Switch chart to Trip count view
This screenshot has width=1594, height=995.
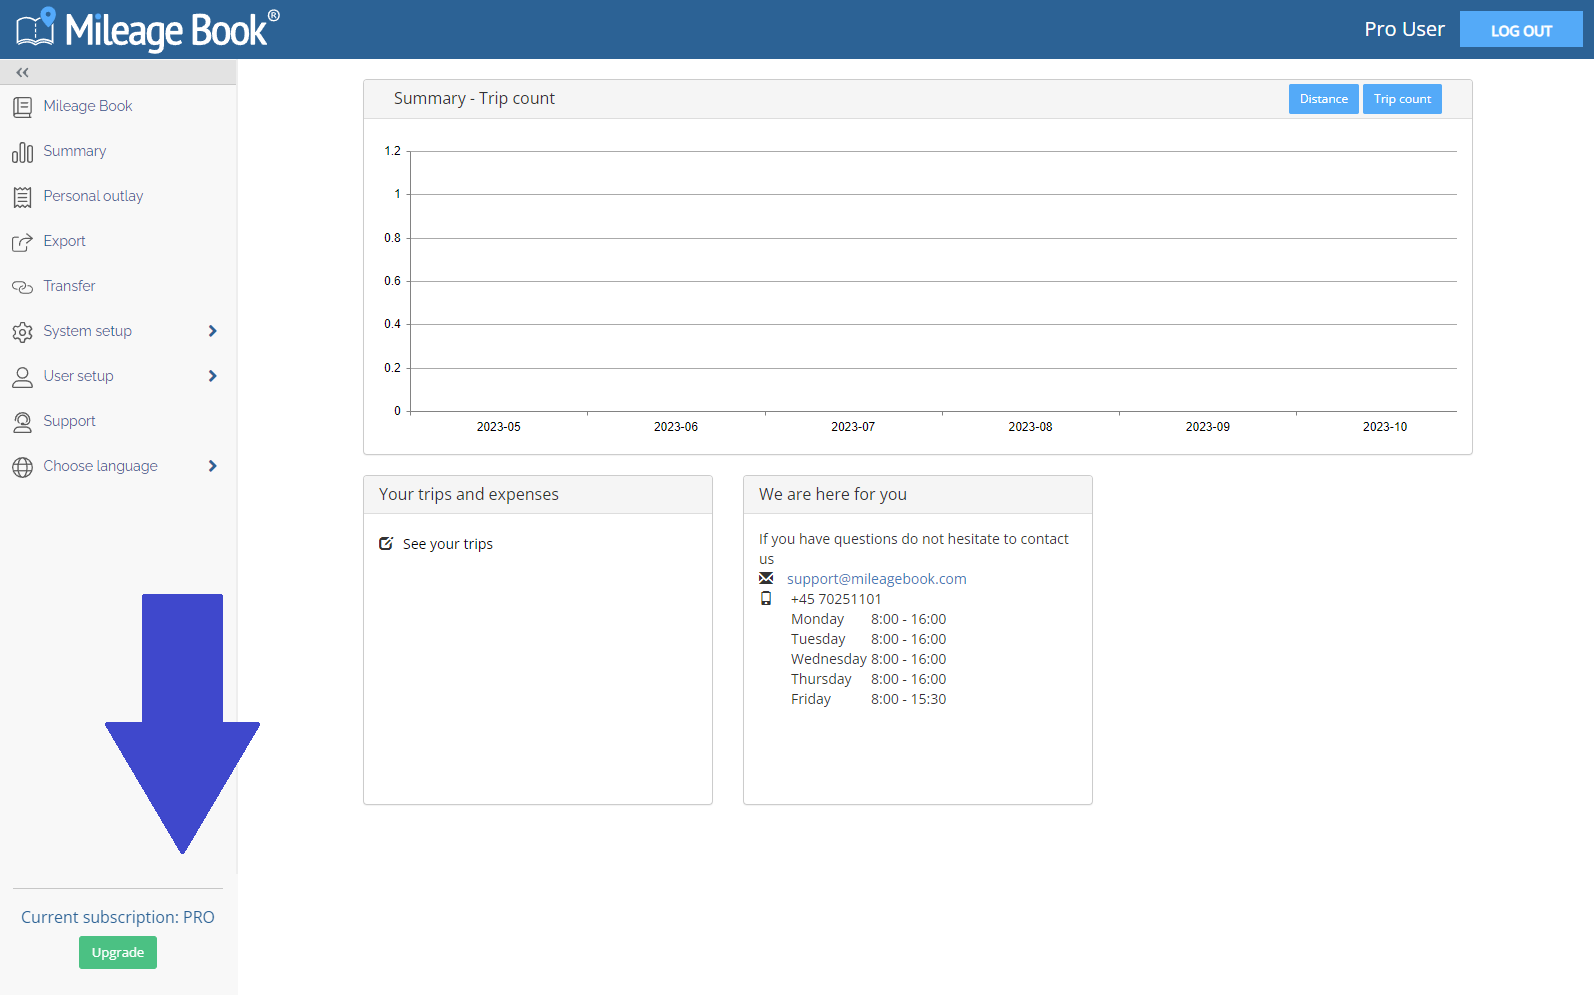[1402, 99]
